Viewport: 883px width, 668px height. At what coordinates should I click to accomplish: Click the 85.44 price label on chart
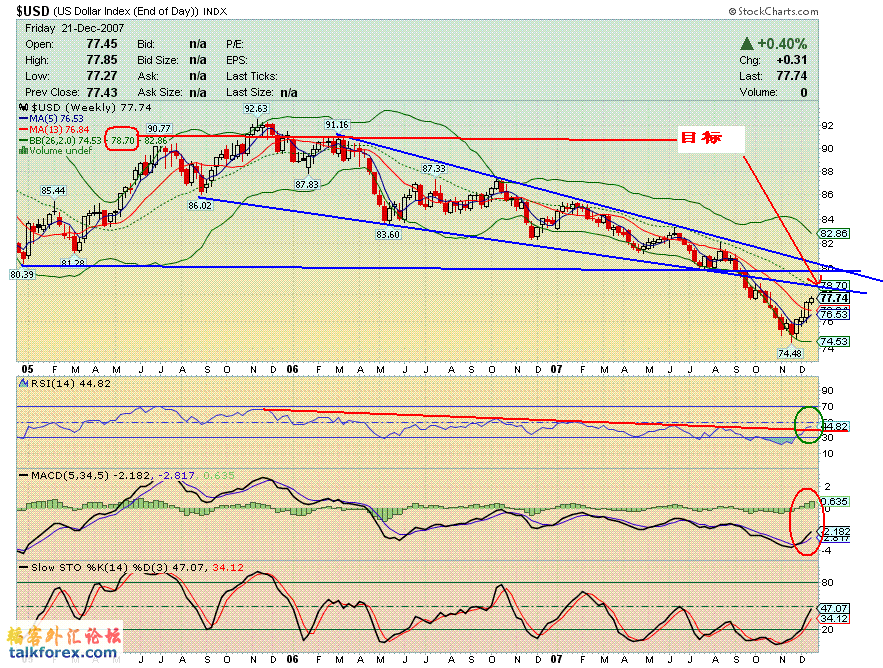(53, 191)
